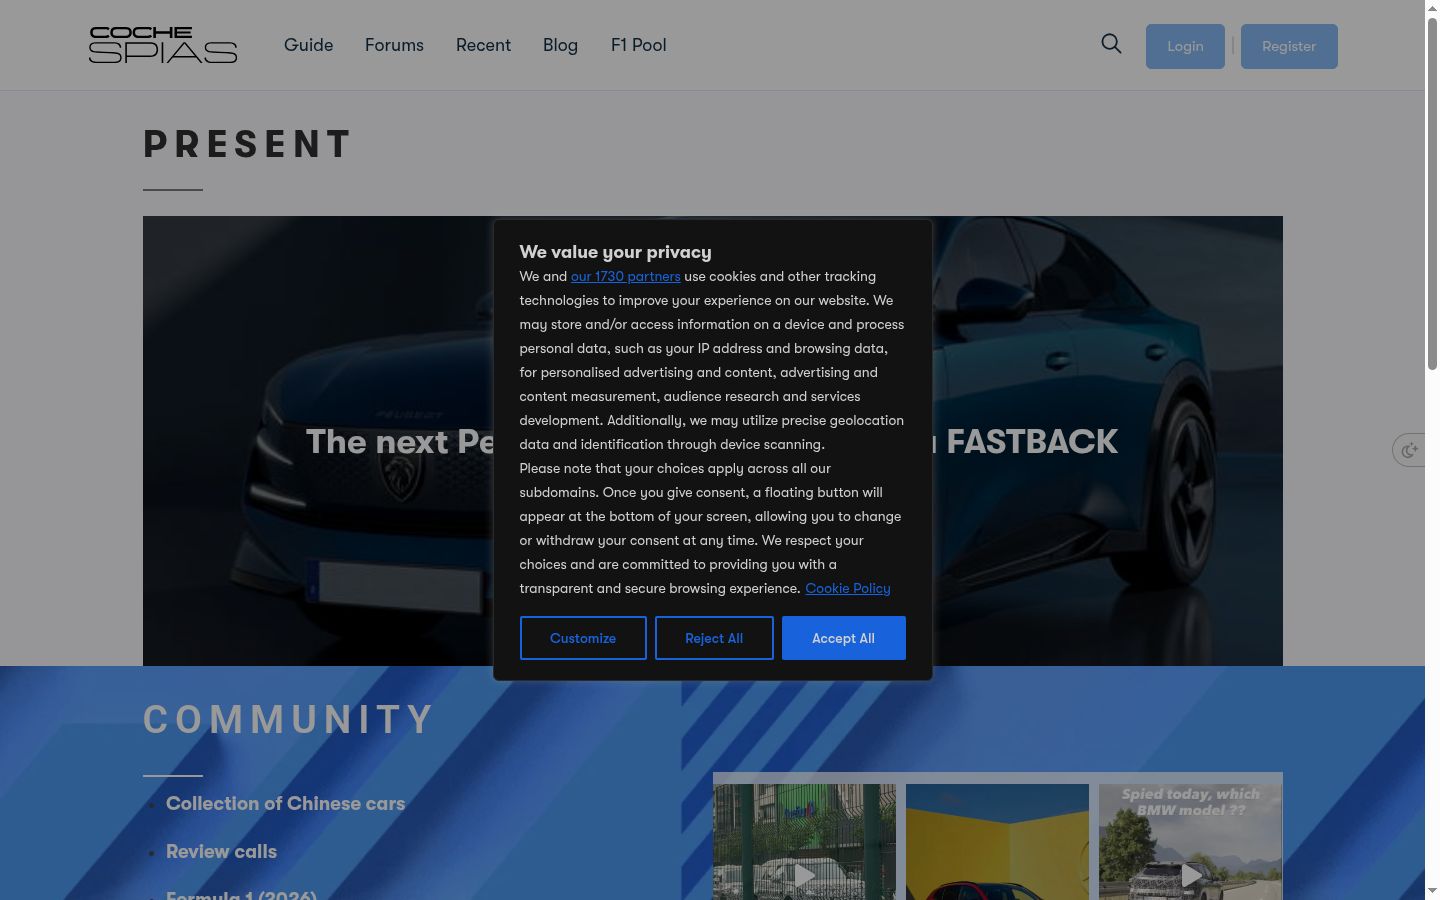Open the red car photo thumbnail
This screenshot has width=1440, height=900.
[997, 842]
